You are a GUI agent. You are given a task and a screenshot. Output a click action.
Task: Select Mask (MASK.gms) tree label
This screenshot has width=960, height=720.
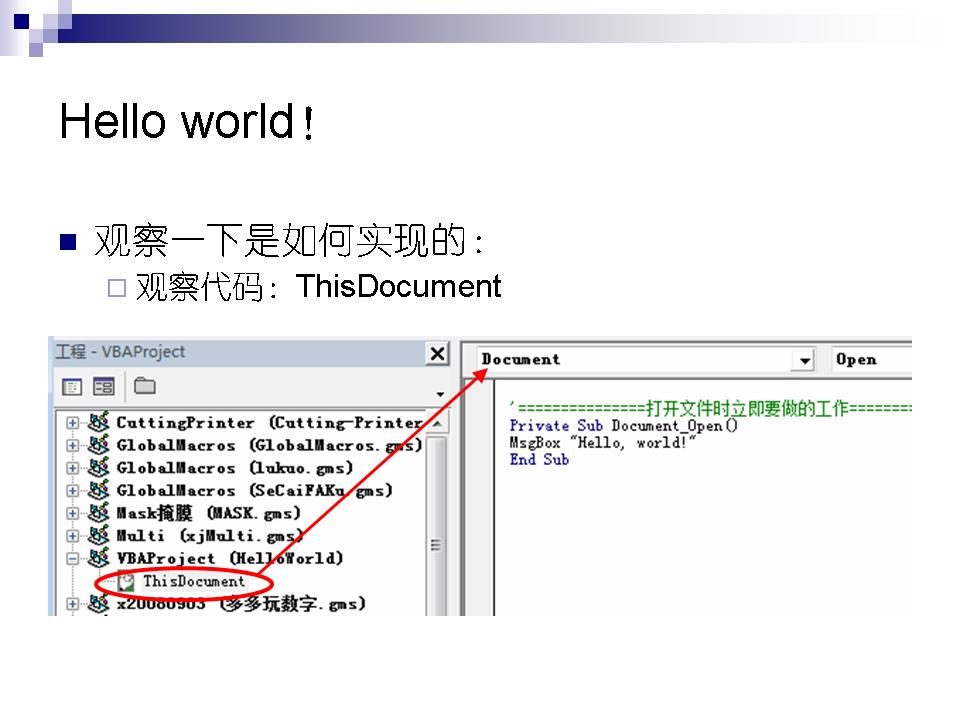[208, 513]
